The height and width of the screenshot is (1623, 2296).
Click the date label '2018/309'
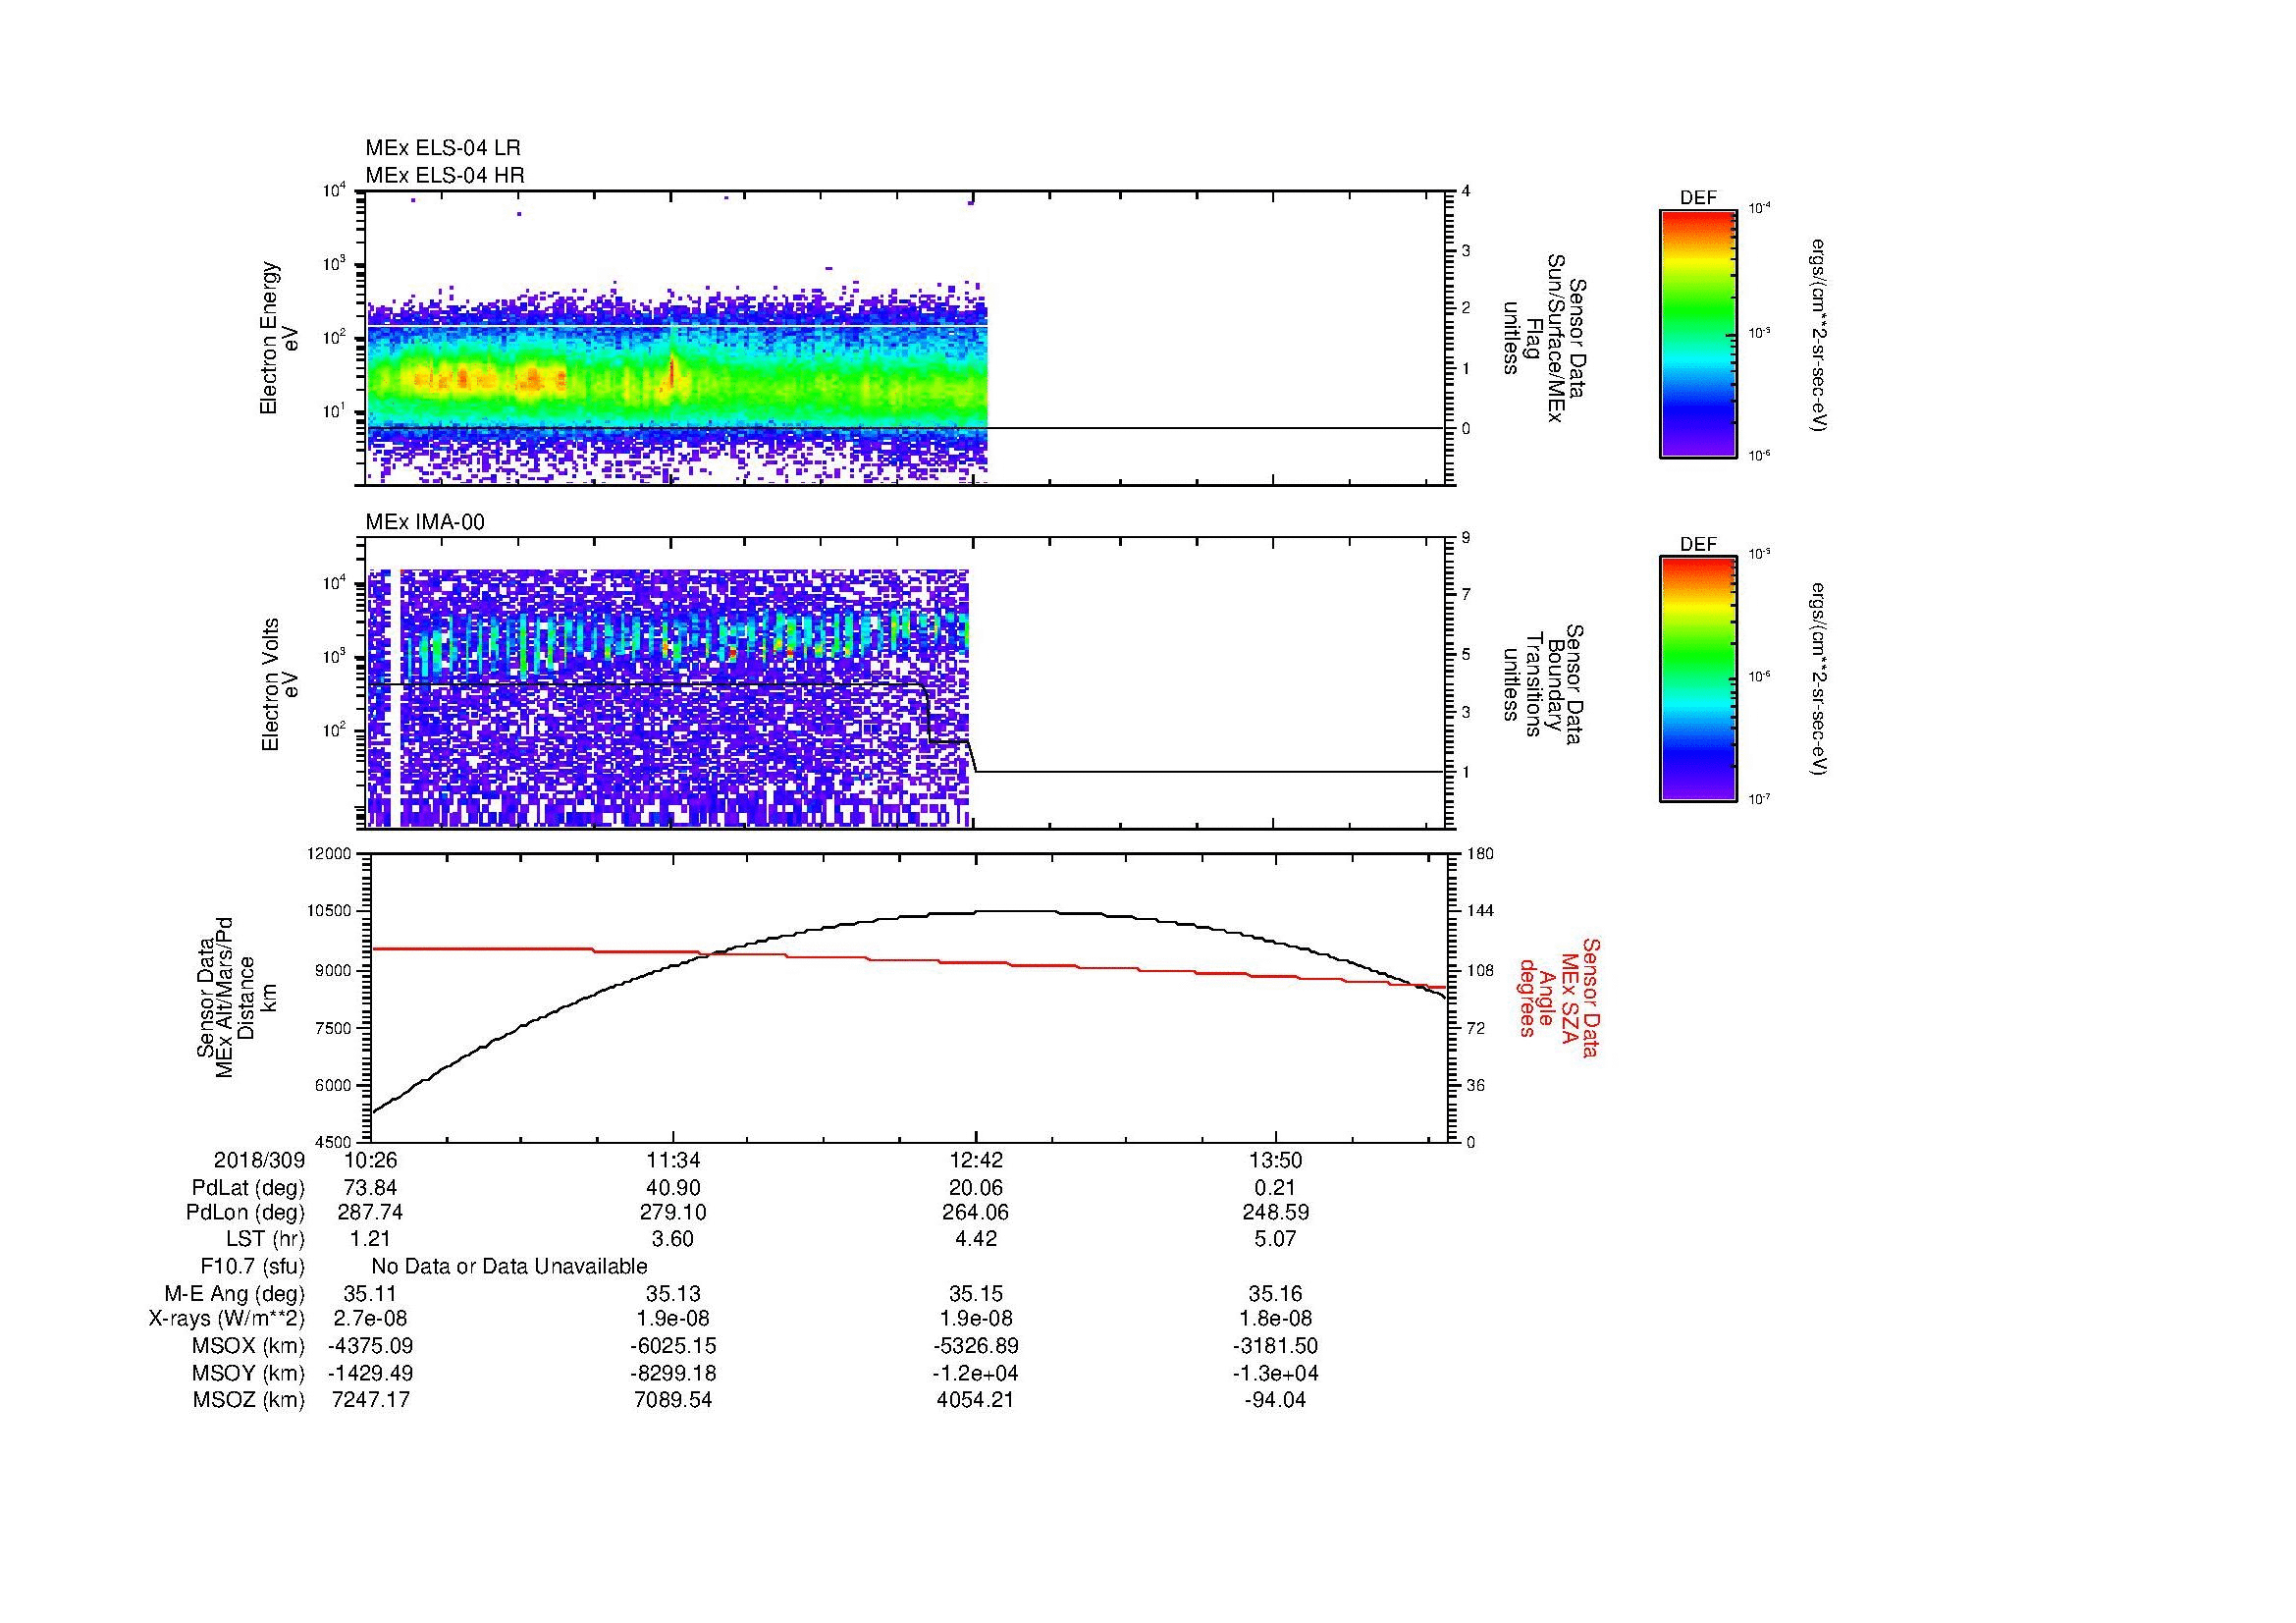pos(259,1160)
